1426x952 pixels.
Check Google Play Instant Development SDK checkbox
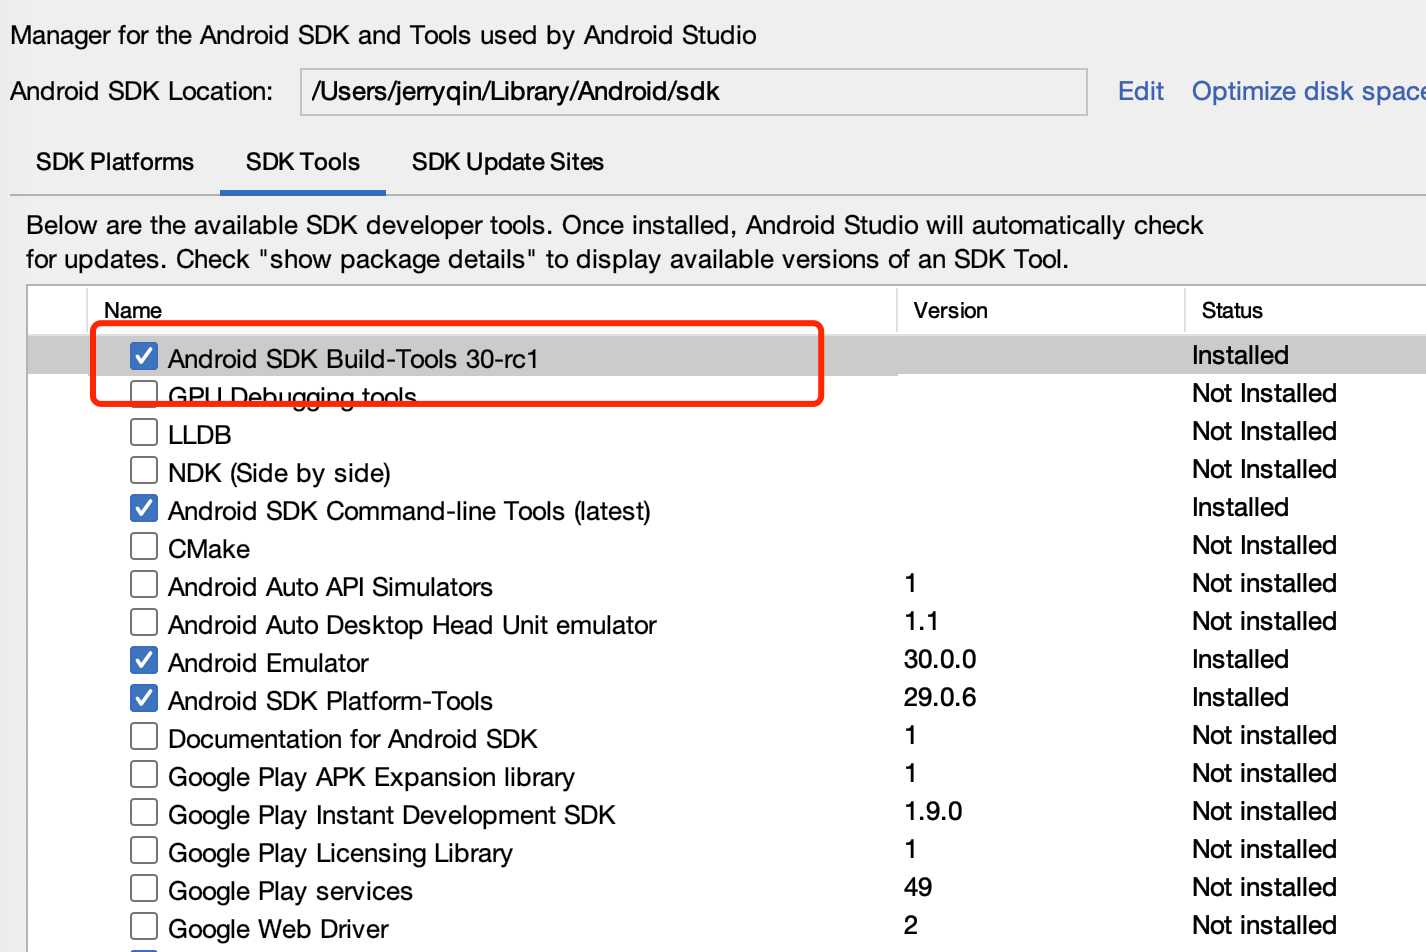[144, 812]
